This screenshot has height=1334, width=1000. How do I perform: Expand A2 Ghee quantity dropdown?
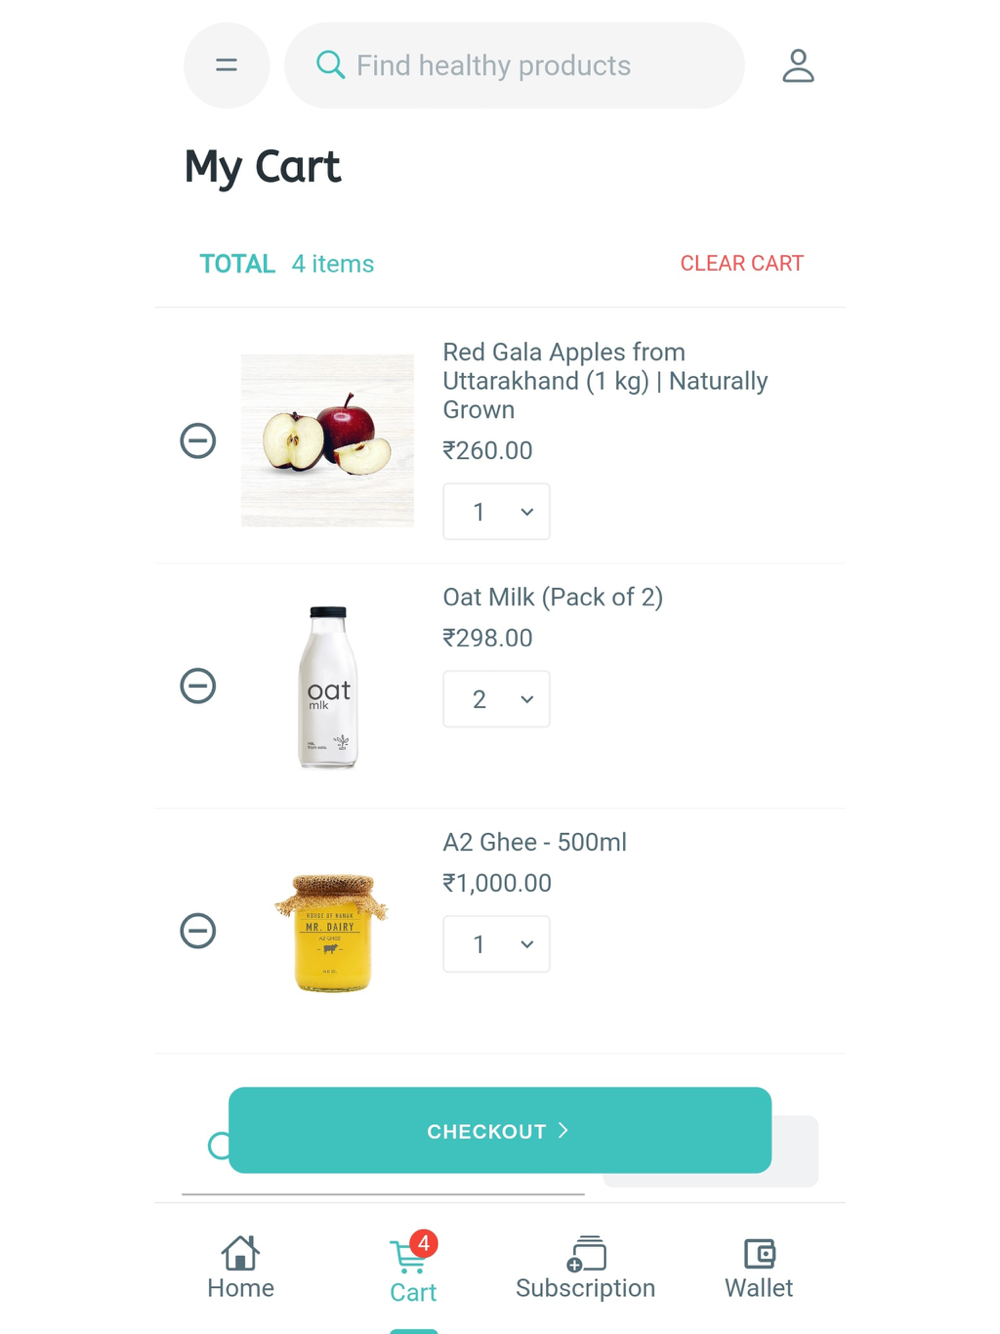(x=496, y=944)
